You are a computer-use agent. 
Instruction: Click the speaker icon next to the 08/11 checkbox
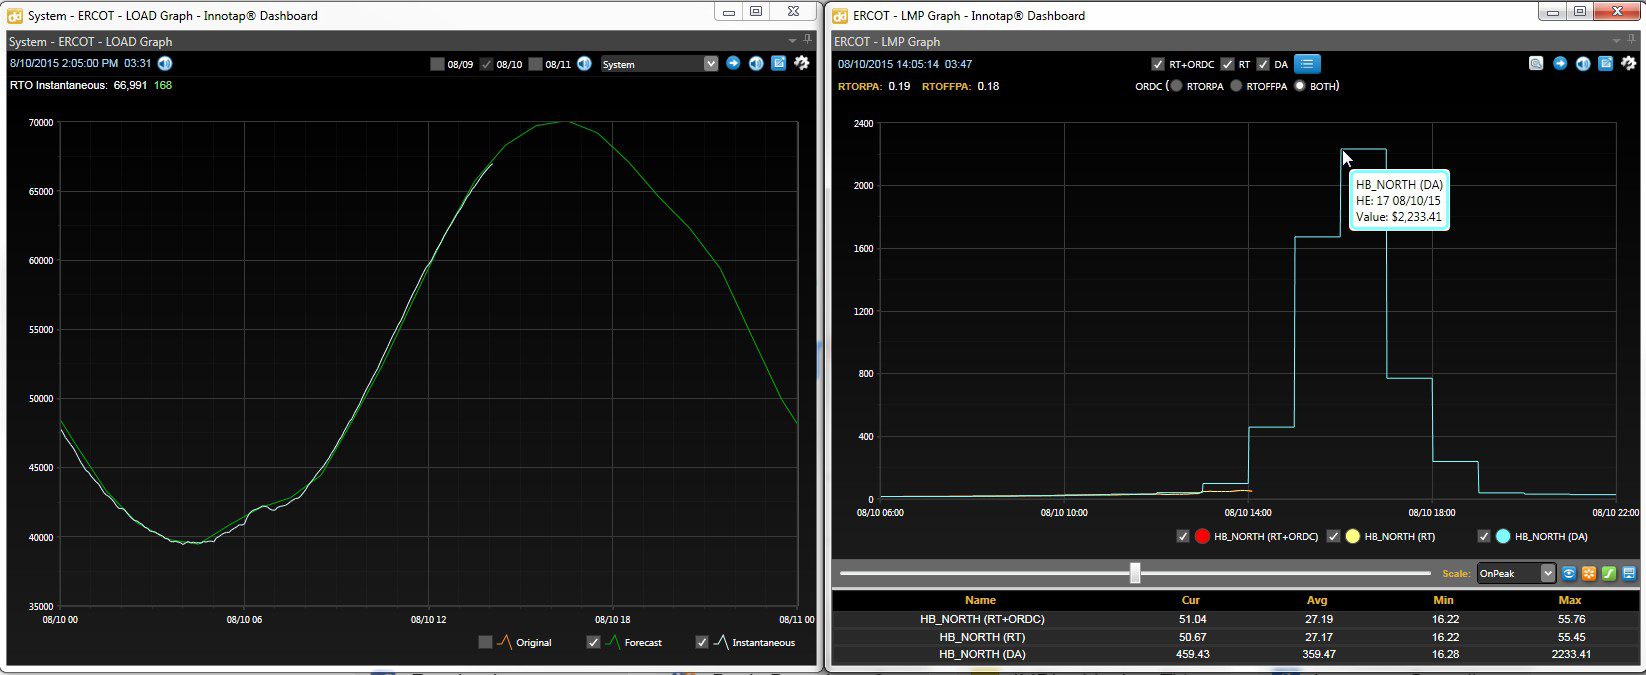[x=585, y=63]
